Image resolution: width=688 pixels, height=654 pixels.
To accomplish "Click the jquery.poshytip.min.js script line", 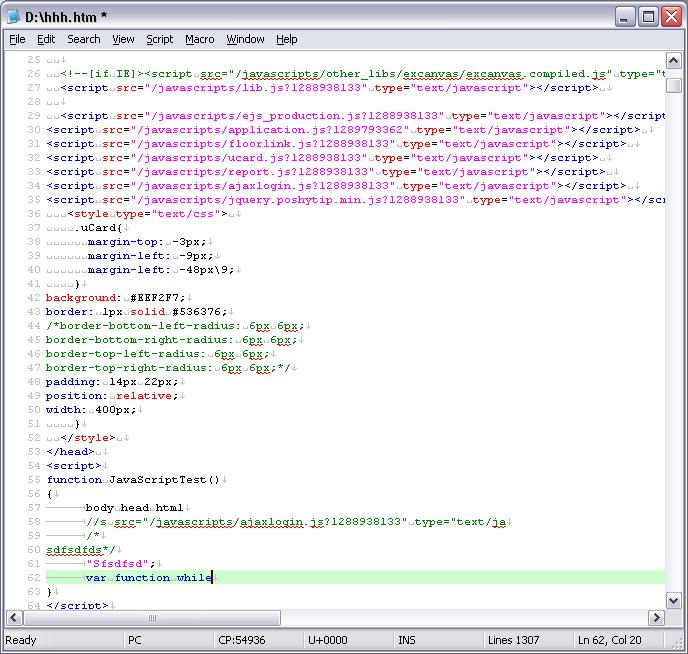I will point(355,200).
